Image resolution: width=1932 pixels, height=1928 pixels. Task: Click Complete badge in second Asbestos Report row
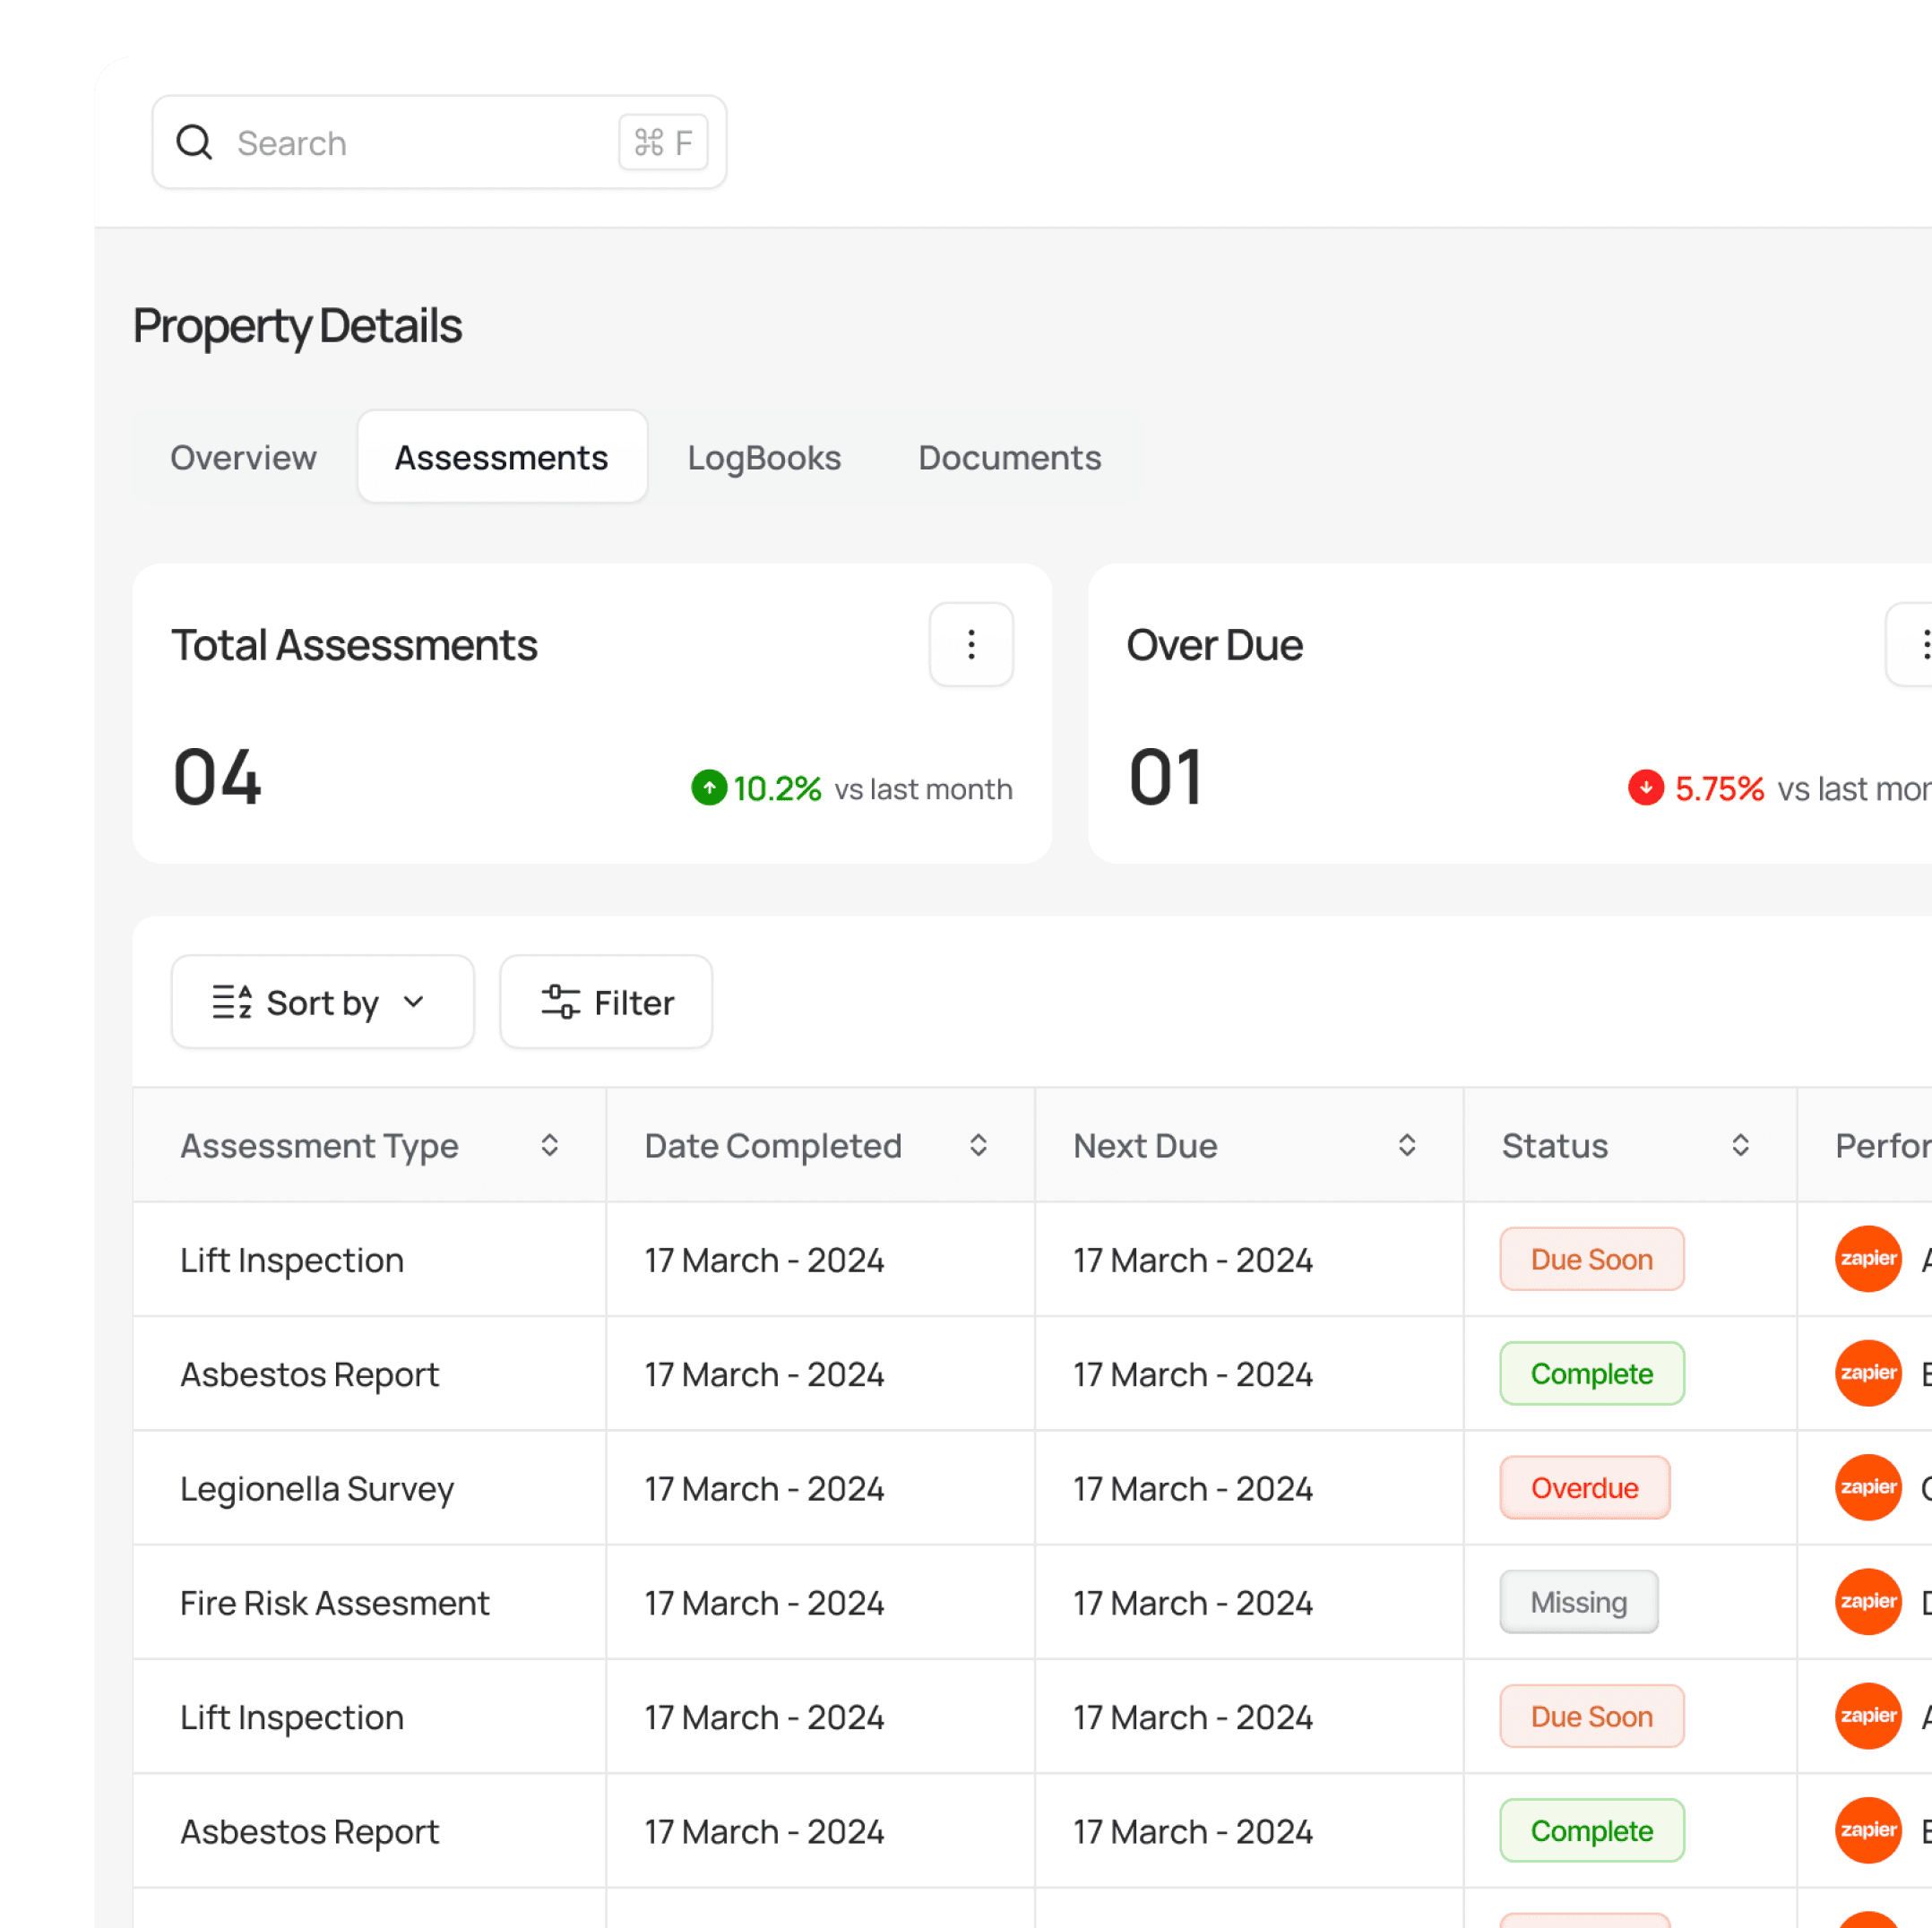(1592, 1830)
